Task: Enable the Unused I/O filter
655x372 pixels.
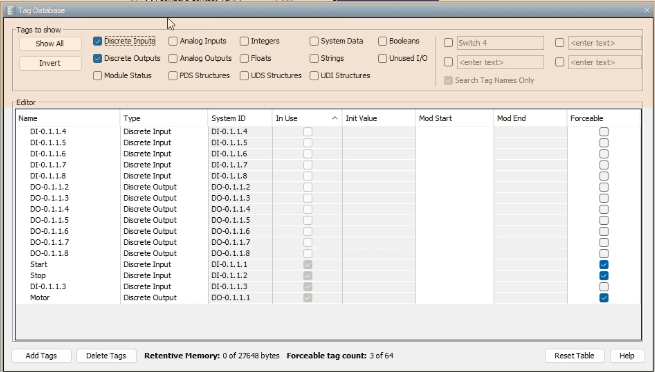Action: [383, 58]
